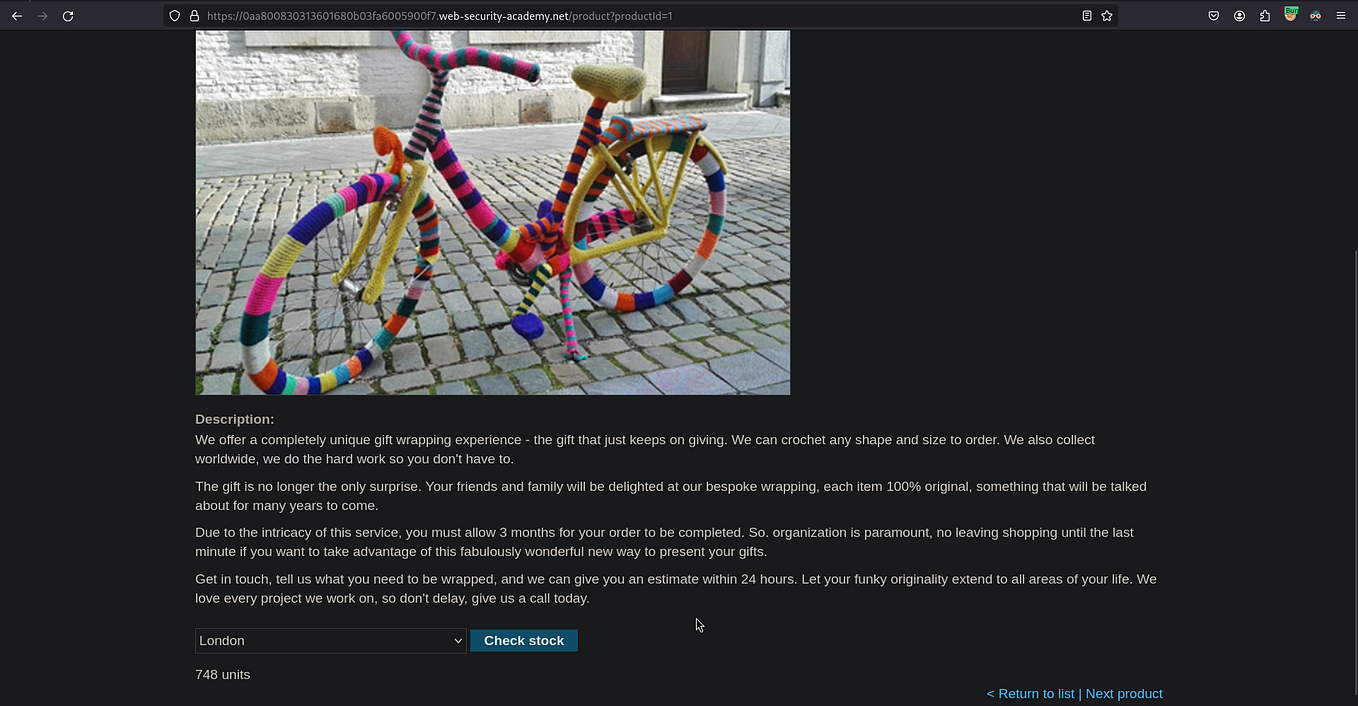1358x706 pixels.
Task: Toggle Reader View for the page
Action: point(1086,16)
